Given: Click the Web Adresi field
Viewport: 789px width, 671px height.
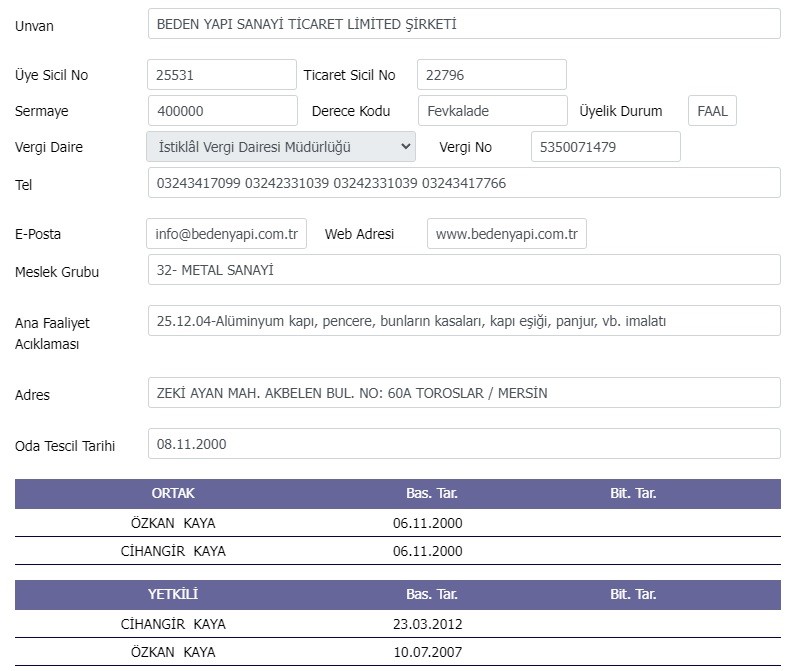Looking at the screenshot, I should tap(507, 234).
